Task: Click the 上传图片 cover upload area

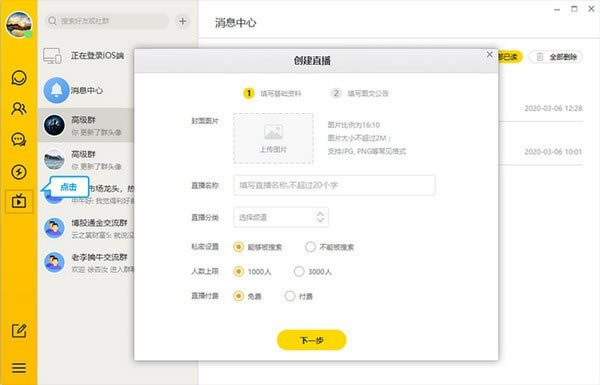Action: [x=274, y=139]
